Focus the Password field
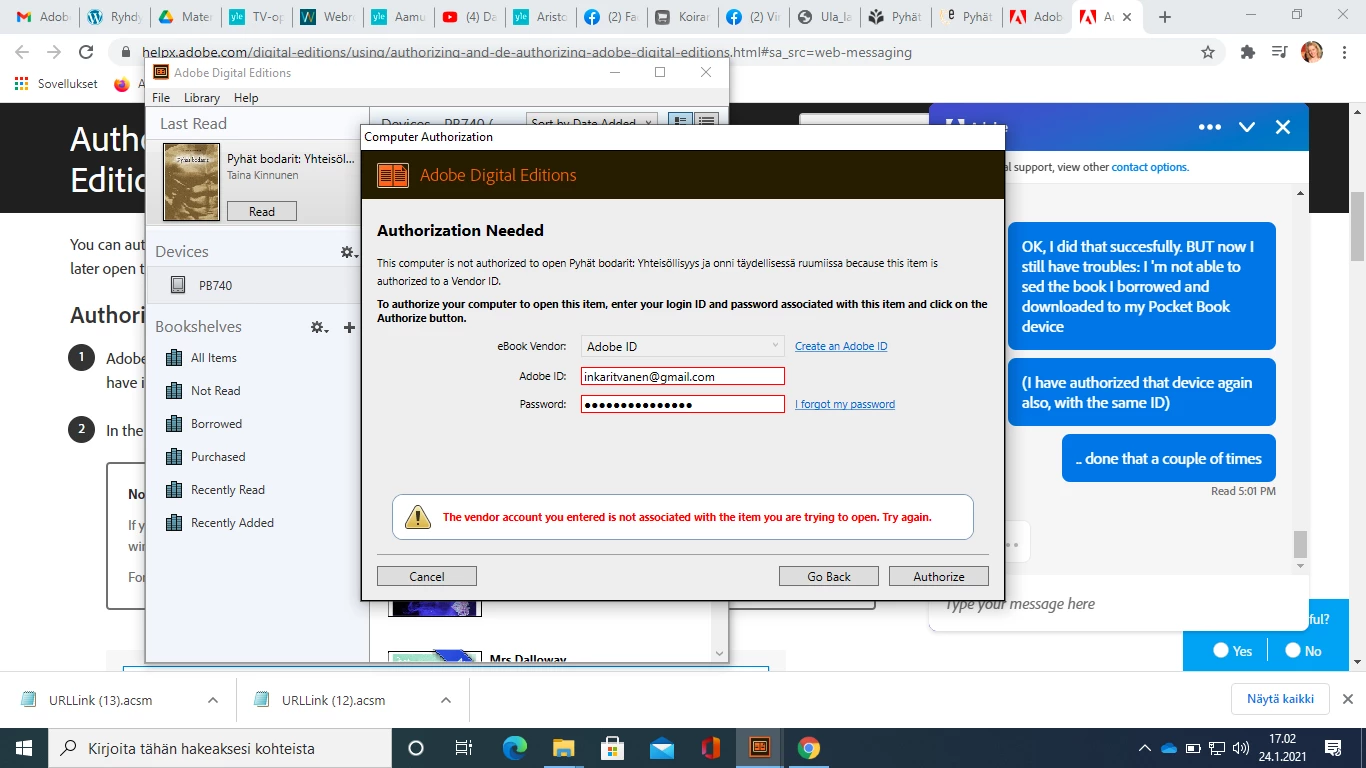The height and width of the screenshot is (768, 1366). tap(682, 404)
